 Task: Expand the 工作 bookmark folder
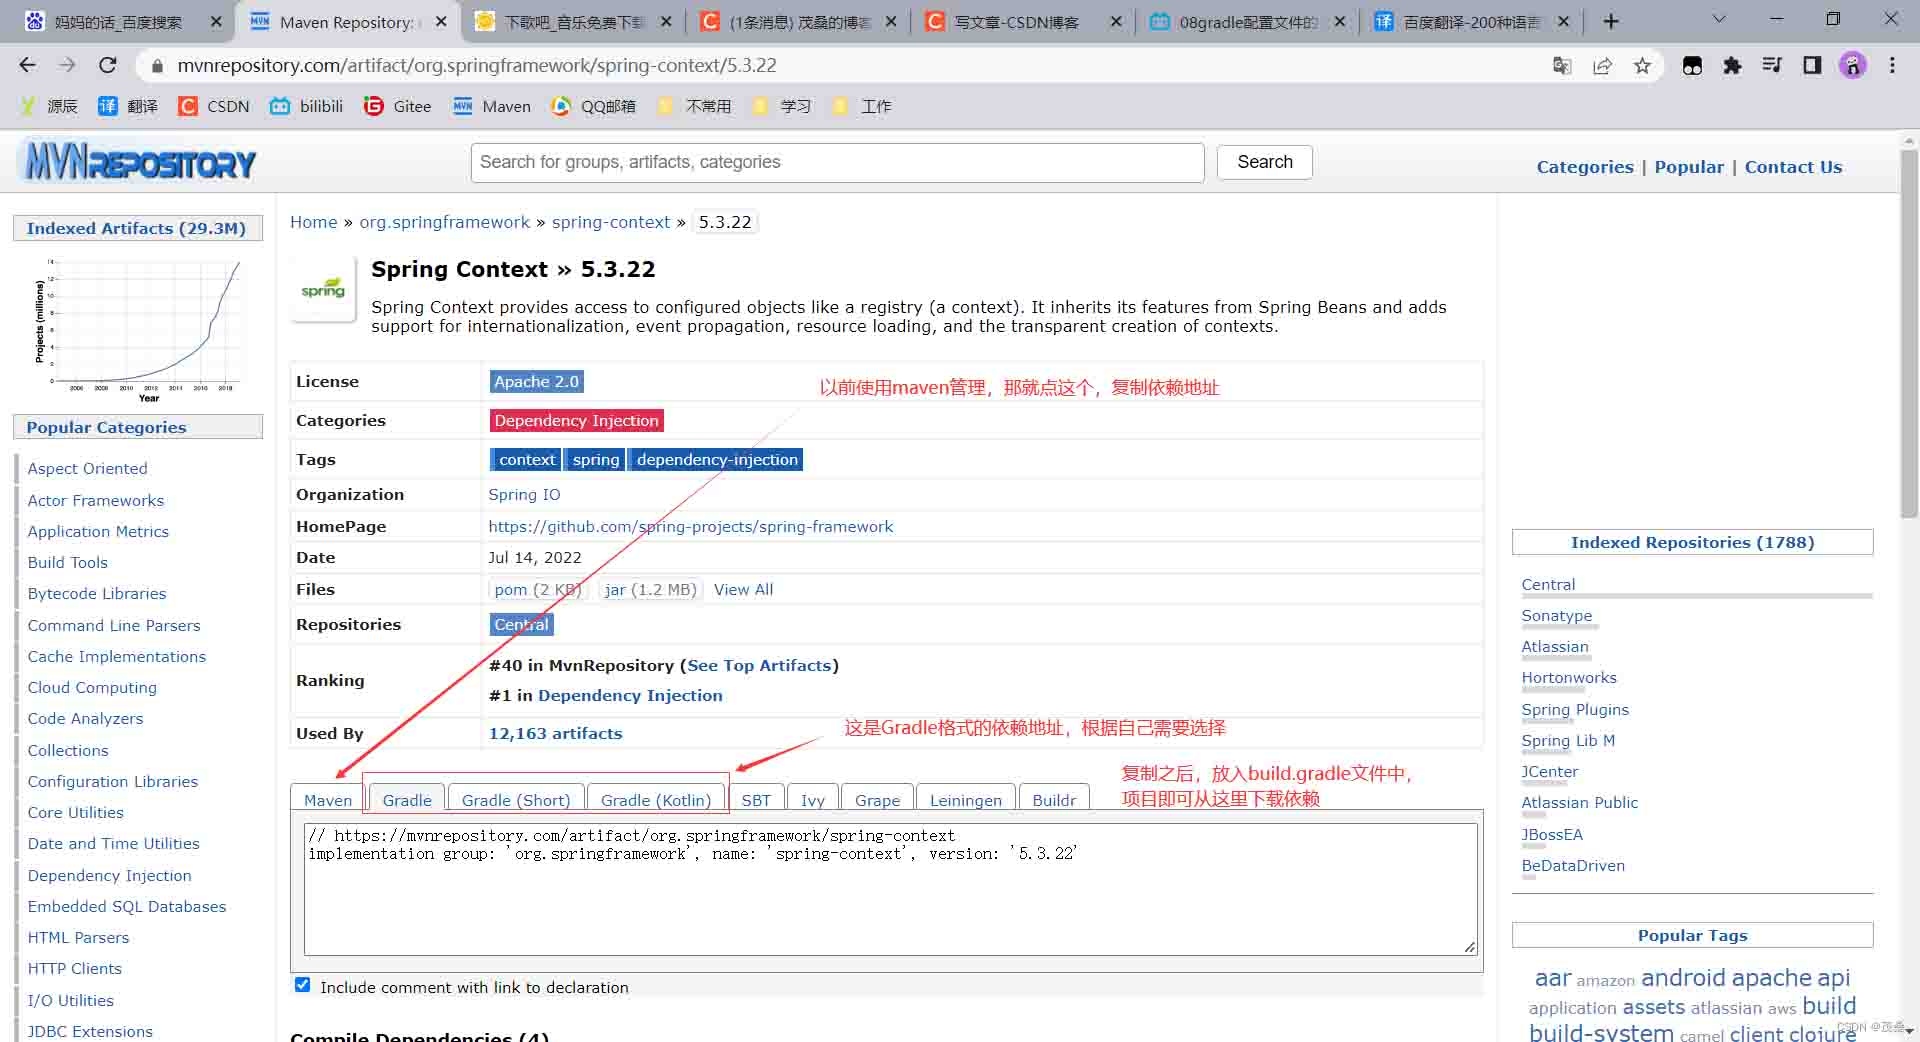(862, 106)
